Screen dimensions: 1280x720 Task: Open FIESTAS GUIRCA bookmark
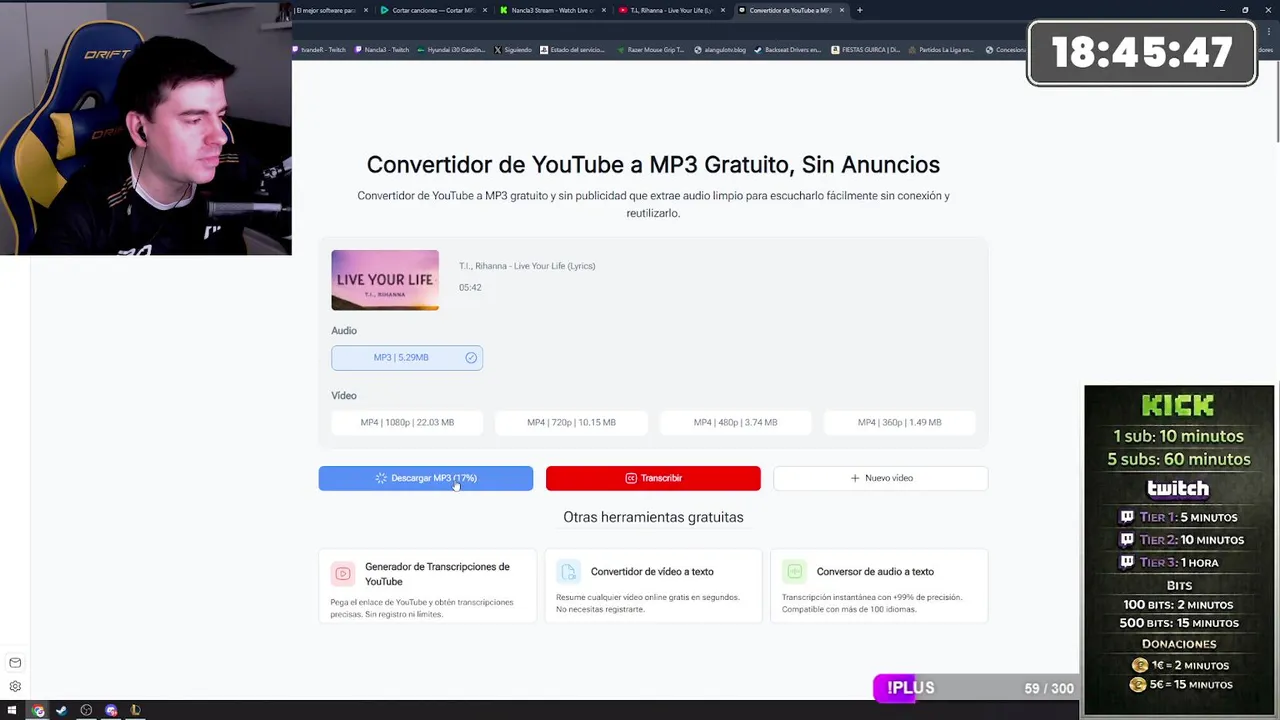point(866,50)
